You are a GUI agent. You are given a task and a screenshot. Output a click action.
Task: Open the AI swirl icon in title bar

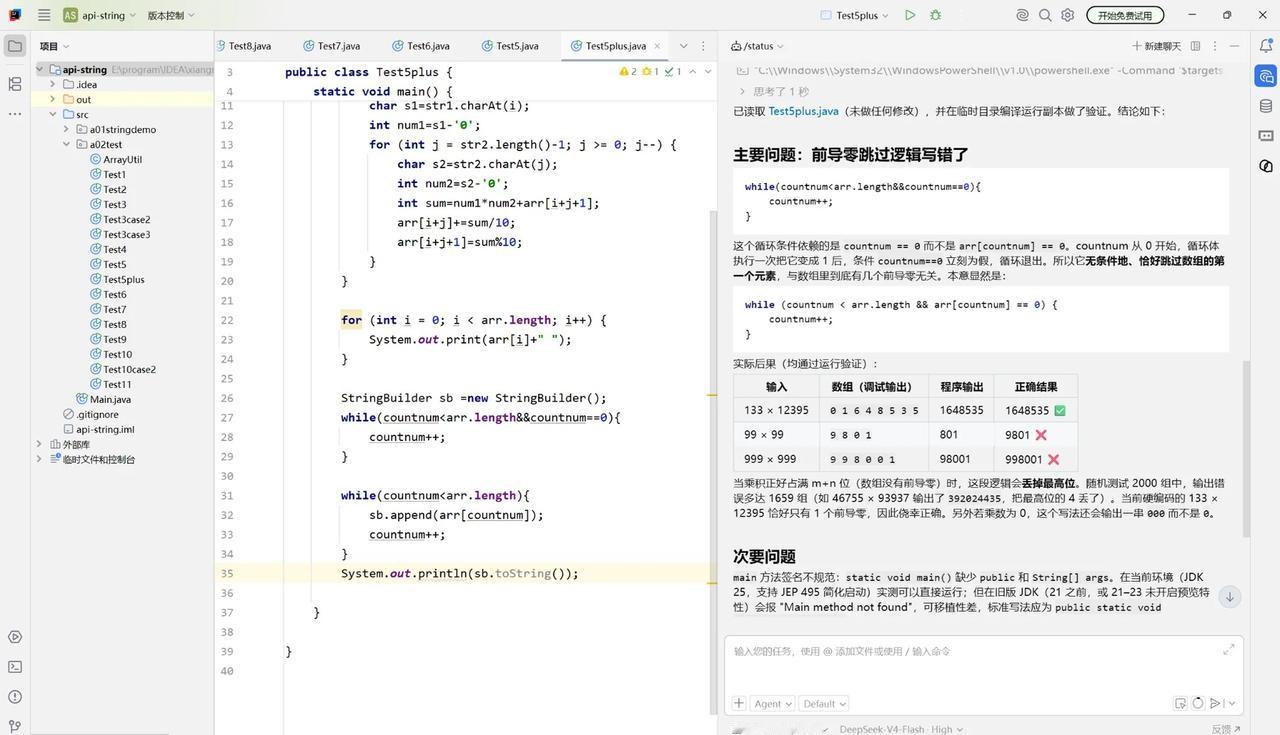(1022, 15)
